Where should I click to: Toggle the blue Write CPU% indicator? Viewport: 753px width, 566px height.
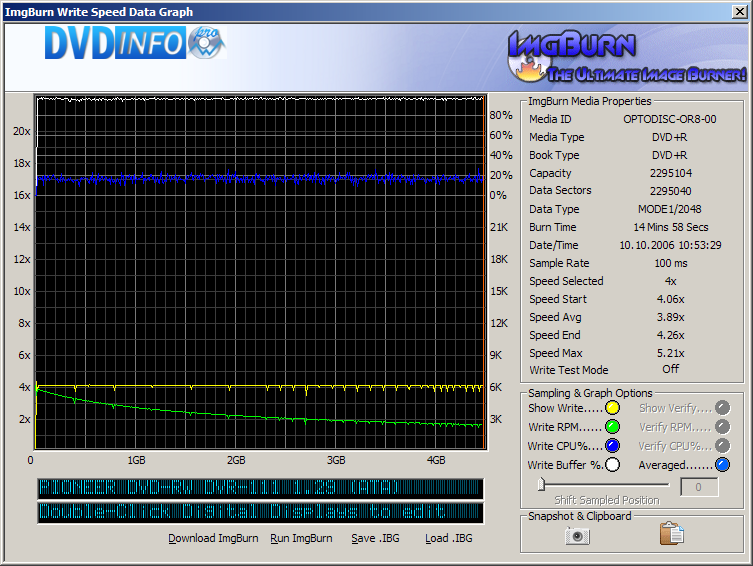612,446
